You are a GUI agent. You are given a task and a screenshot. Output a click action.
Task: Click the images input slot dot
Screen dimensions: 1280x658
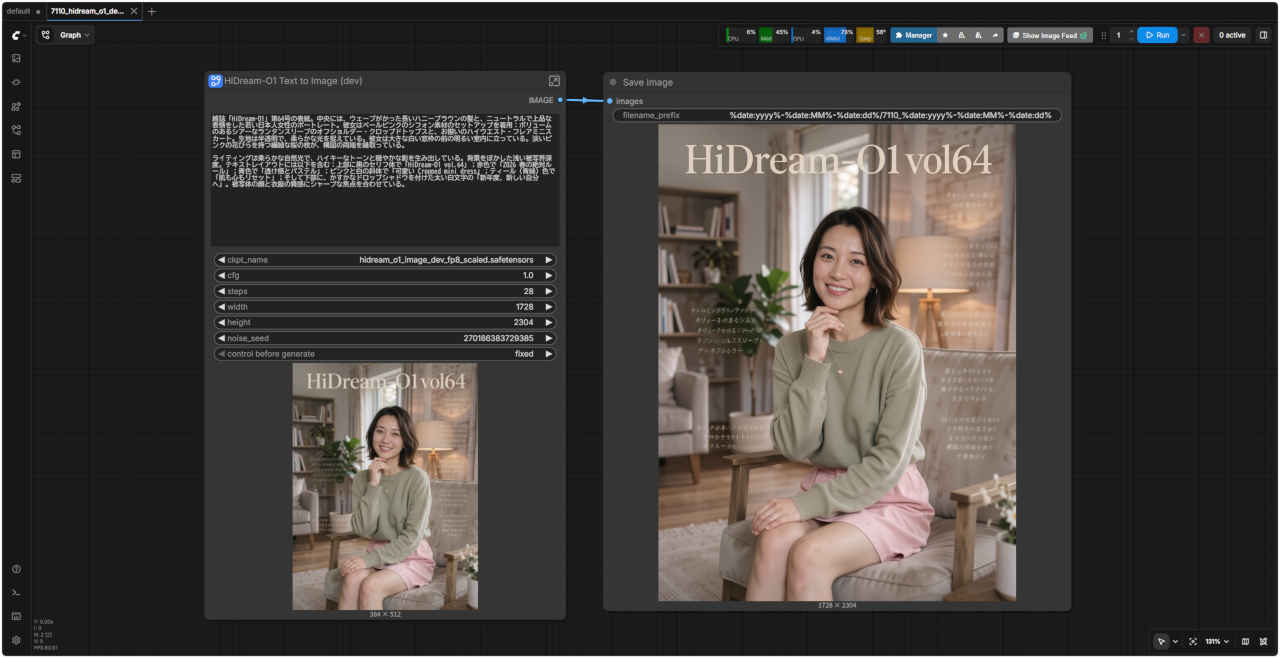coord(609,101)
